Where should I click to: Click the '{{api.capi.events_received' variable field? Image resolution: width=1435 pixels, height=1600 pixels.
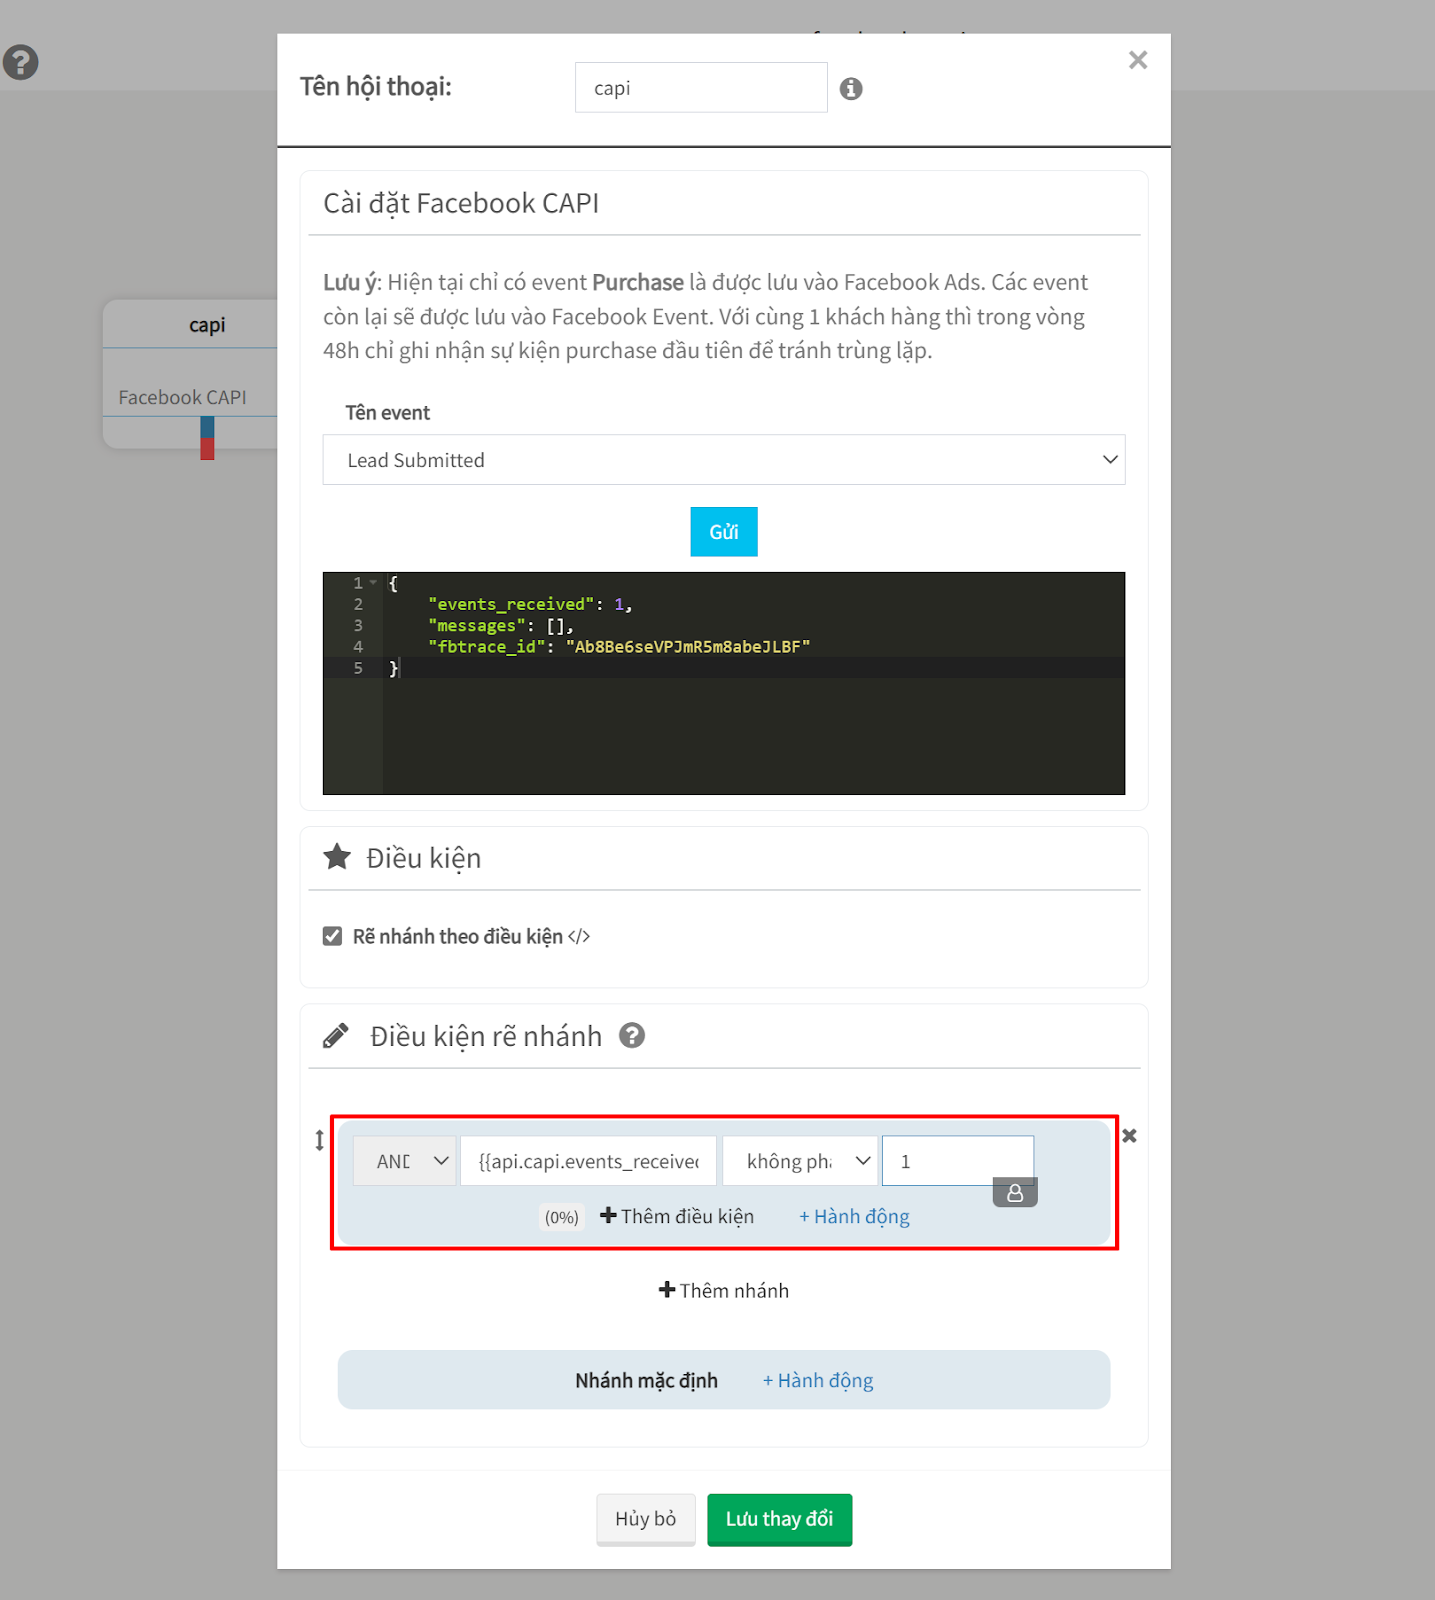pyautogui.click(x=588, y=1161)
